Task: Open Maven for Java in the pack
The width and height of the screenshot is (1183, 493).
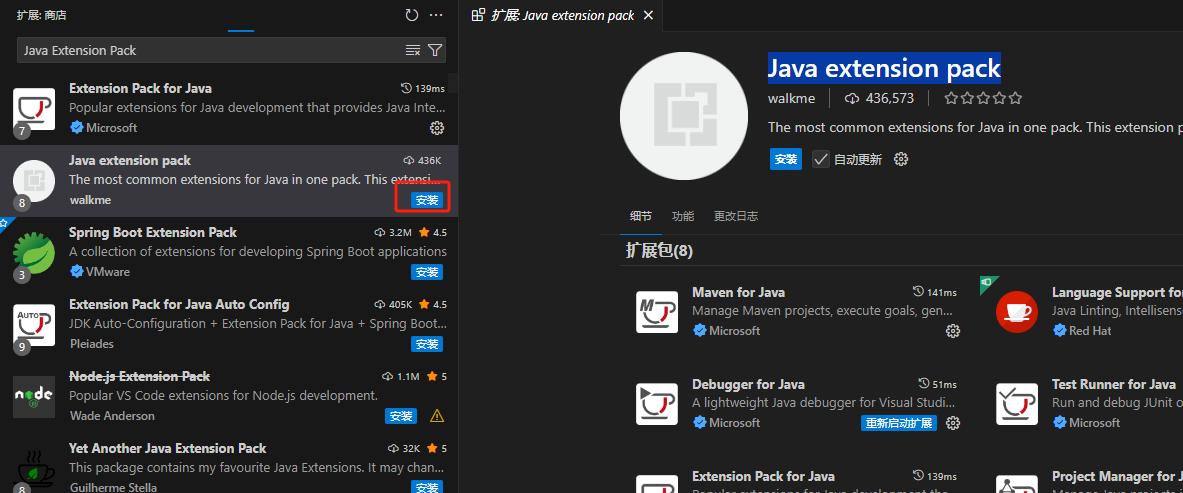Action: (739, 292)
